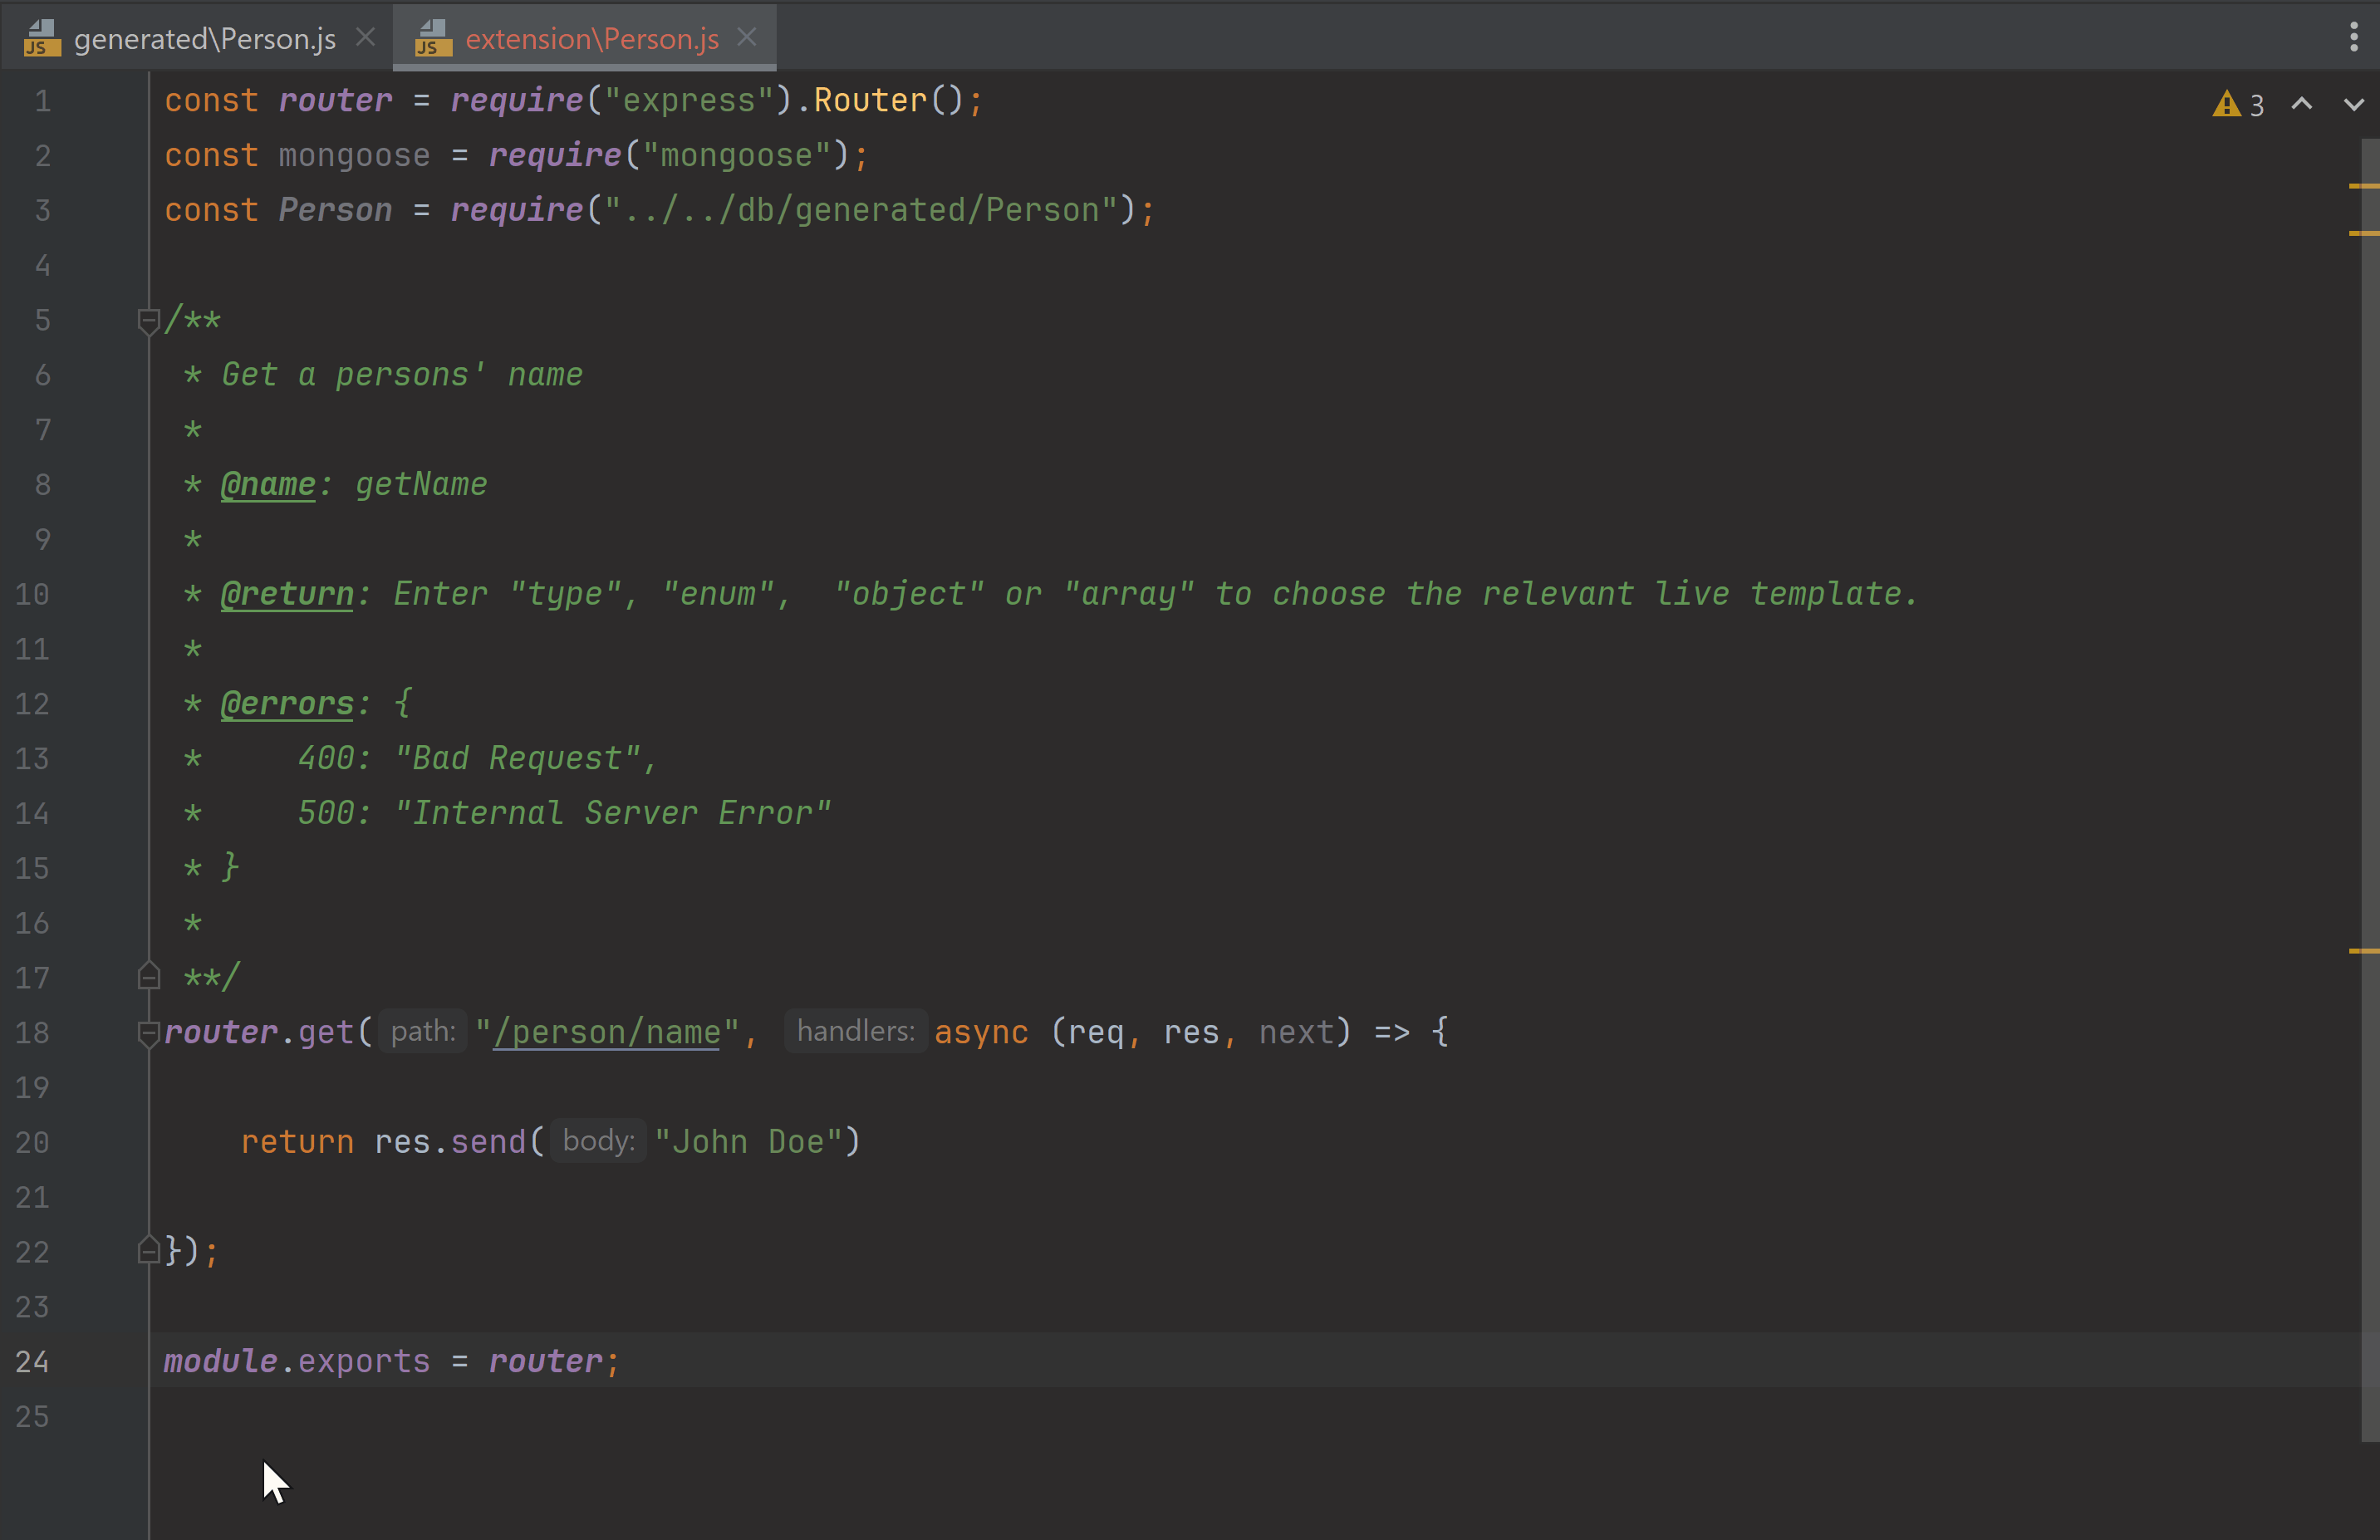Click the @return doc tag link
Viewport: 2380px width, 1540px height.
[287, 594]
